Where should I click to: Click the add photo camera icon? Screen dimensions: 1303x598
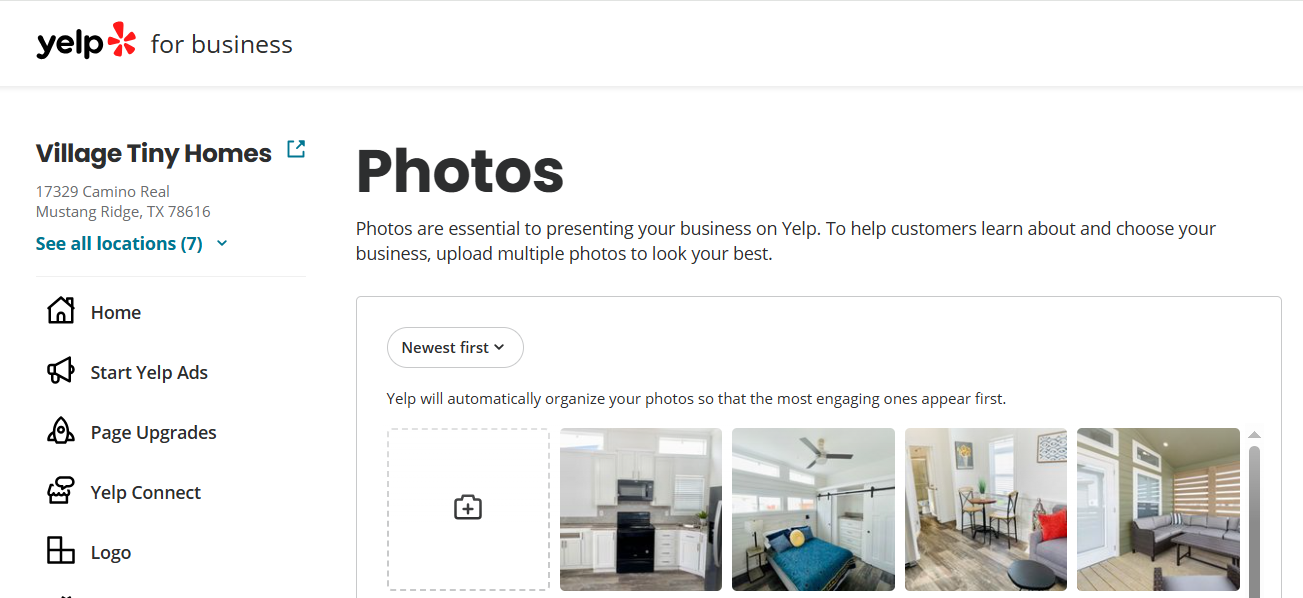(468, 507)
